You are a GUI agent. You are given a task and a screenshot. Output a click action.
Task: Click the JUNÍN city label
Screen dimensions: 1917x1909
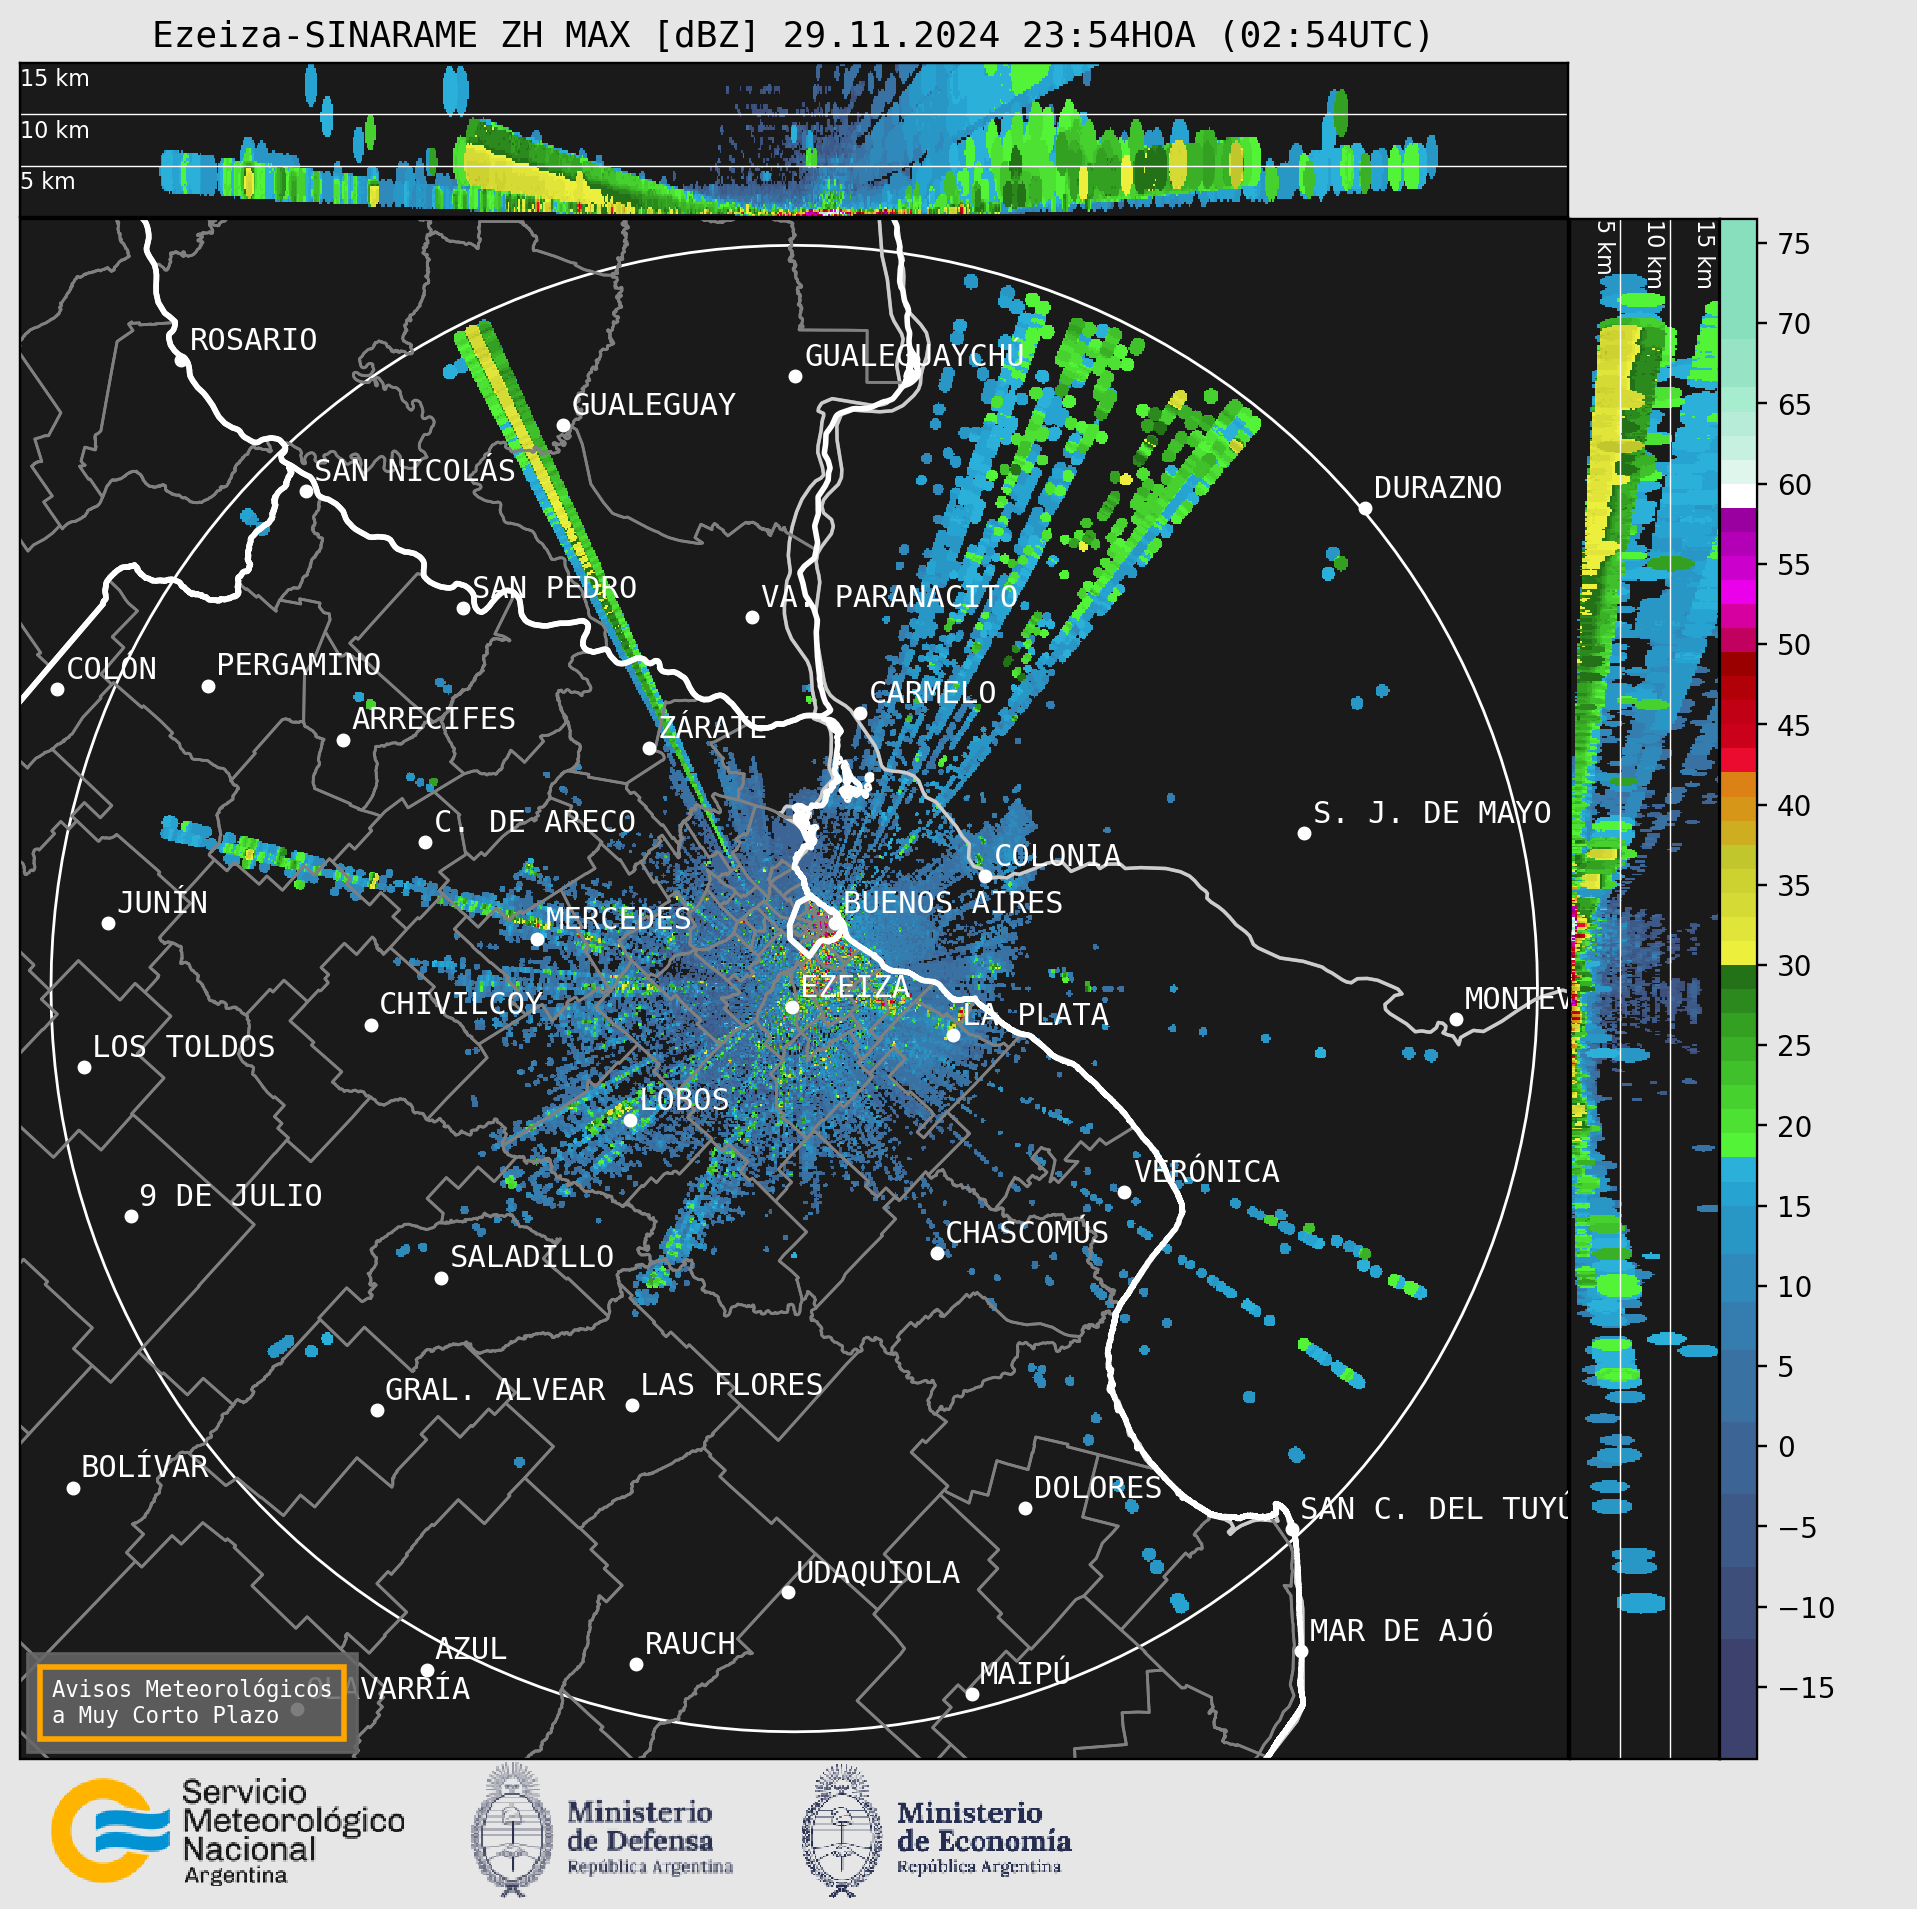162,902
